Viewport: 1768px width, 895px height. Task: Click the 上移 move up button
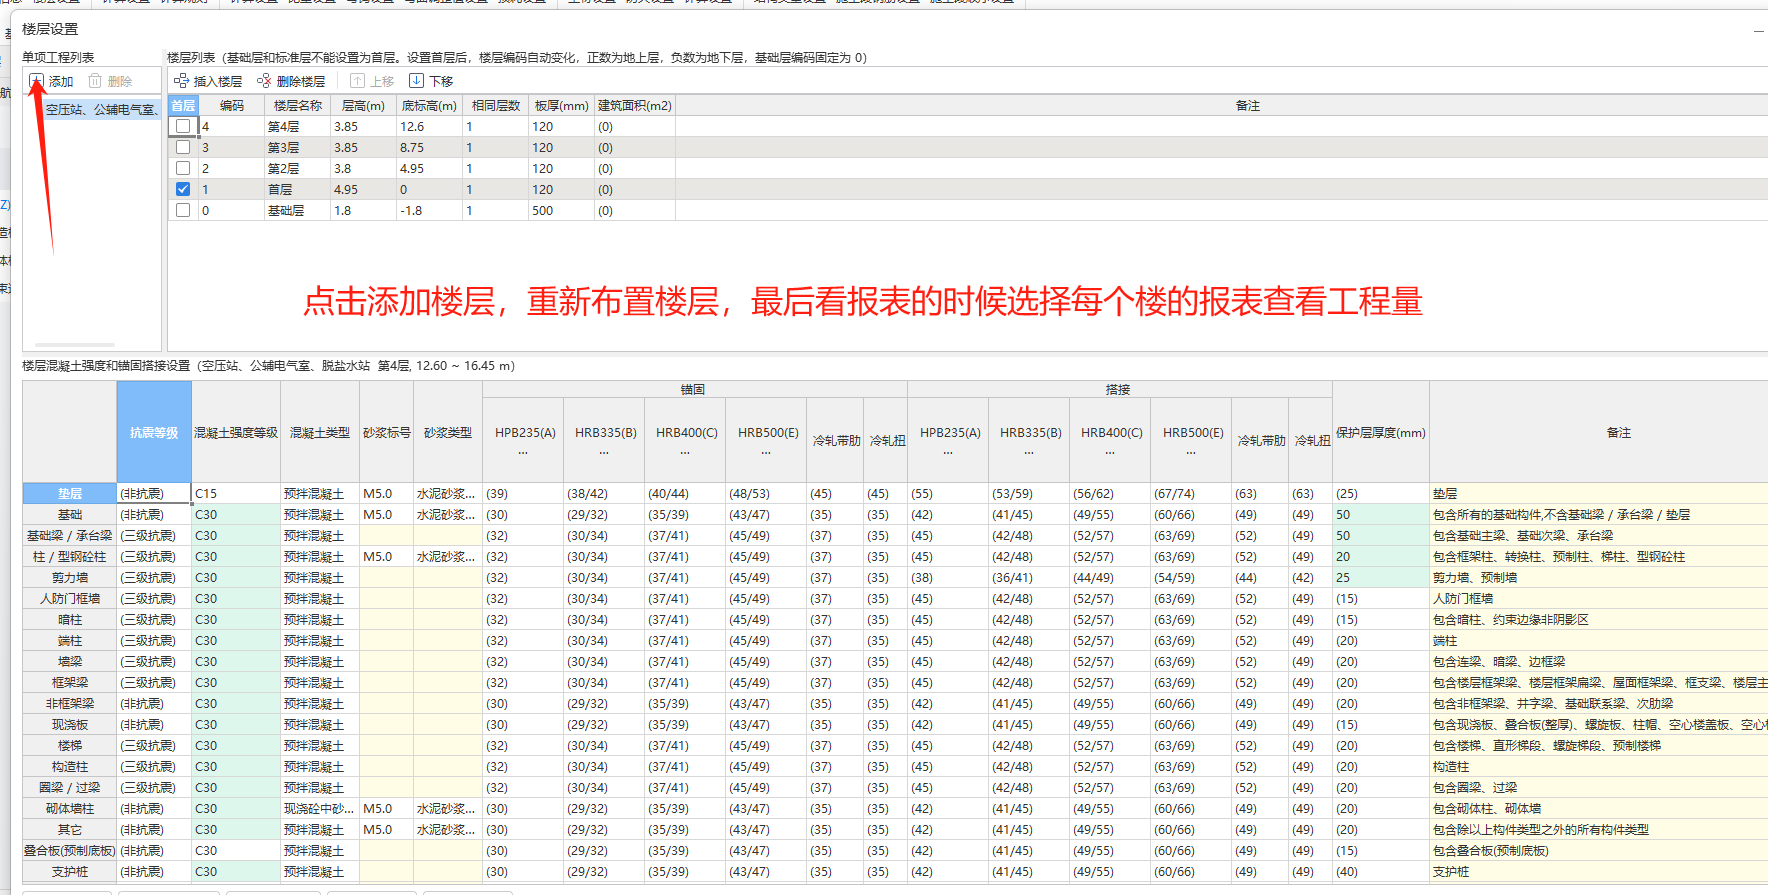(x=372, y=81)
